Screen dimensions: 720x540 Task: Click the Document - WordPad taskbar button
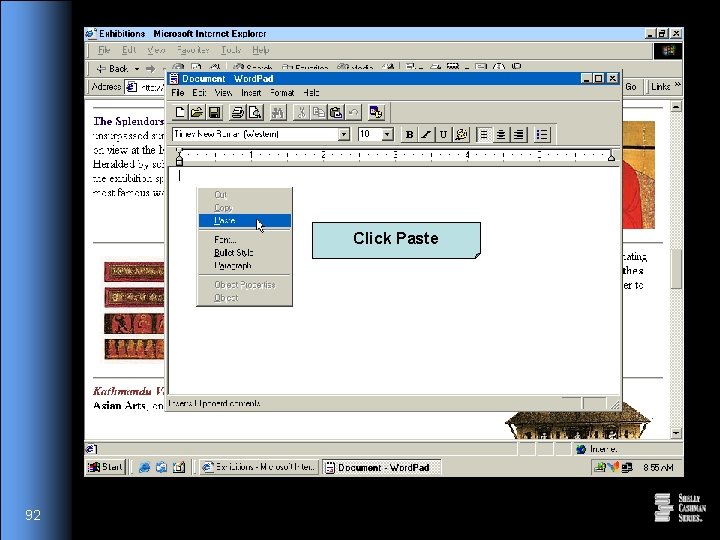click(x=381, y=467)
